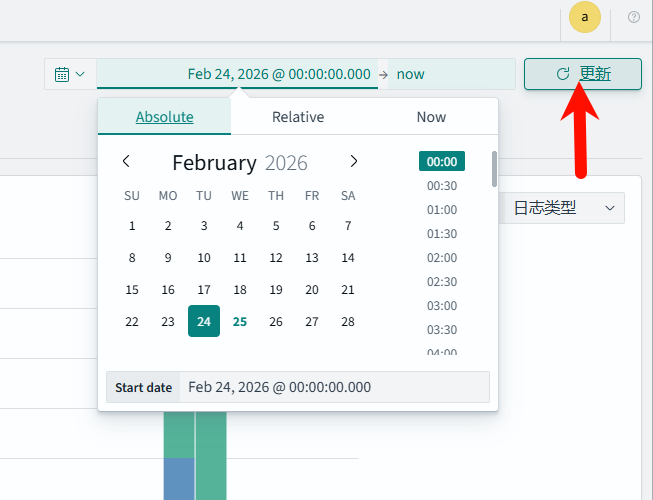Open the calendar quick menu icon
Image resolution: width=653 pixels, height=500 pixels.
click(69, 74)
